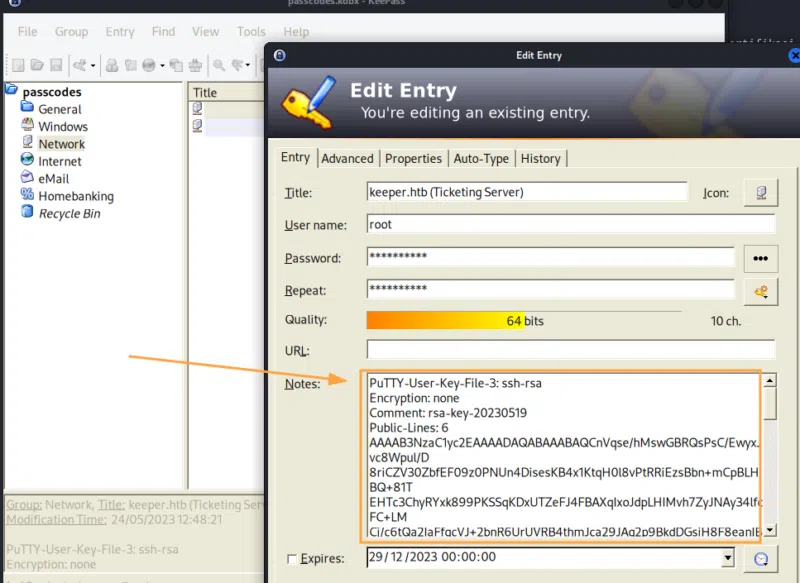Open the Find menu
Viewport: 800px width, 583px height.
163,32
